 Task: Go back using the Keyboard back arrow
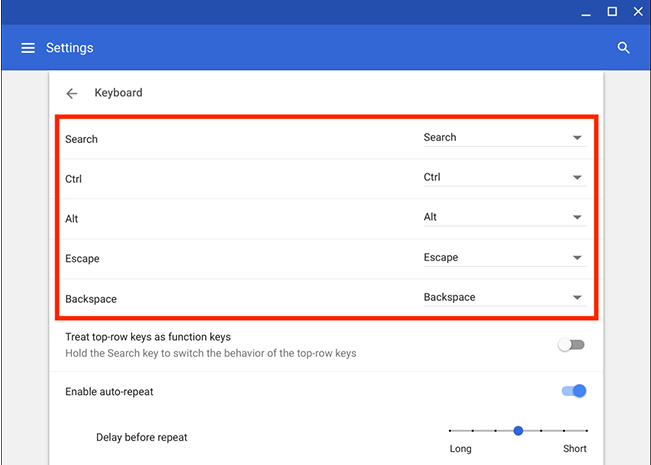pos(72,93)
